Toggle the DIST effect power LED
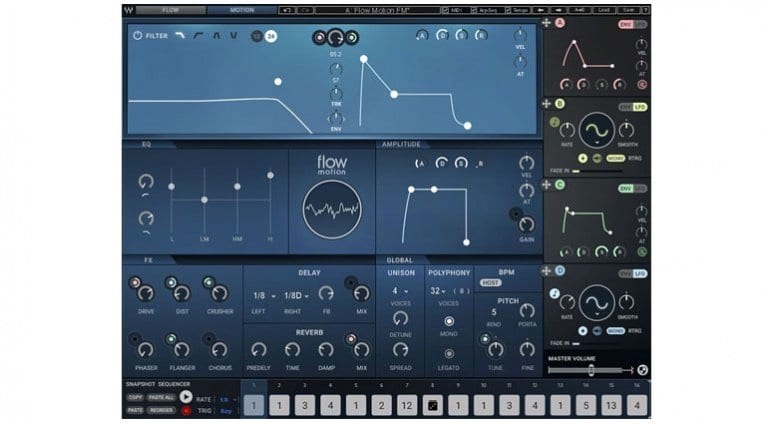 171,283
